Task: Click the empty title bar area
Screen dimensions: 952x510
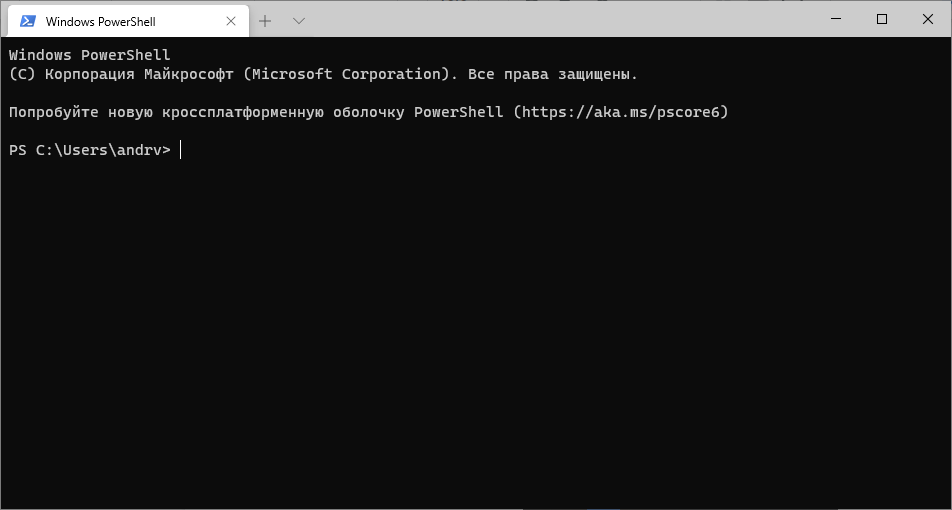Action: tap(560, 19)
